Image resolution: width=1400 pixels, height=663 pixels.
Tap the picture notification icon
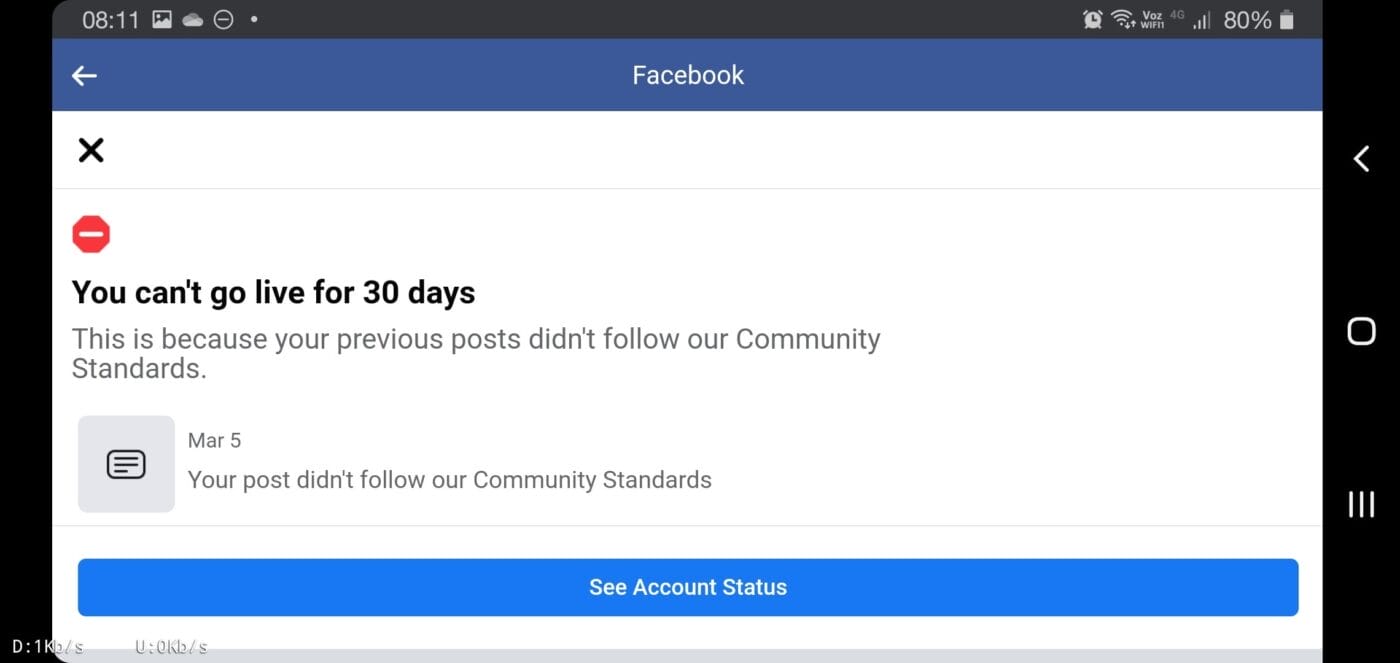[162, 20]
